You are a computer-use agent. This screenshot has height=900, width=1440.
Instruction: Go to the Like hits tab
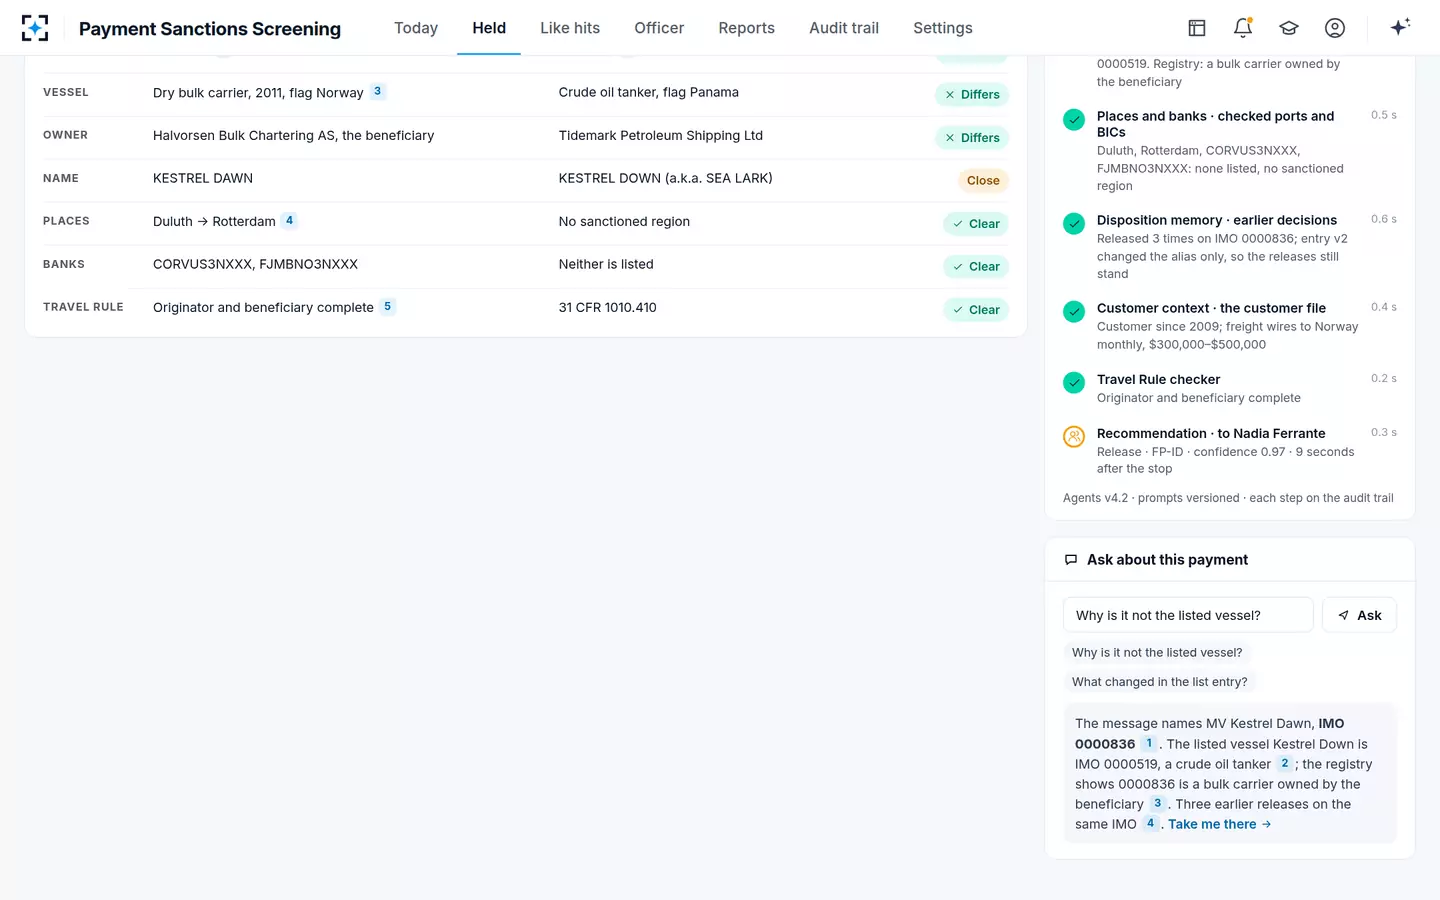(570, 28)
